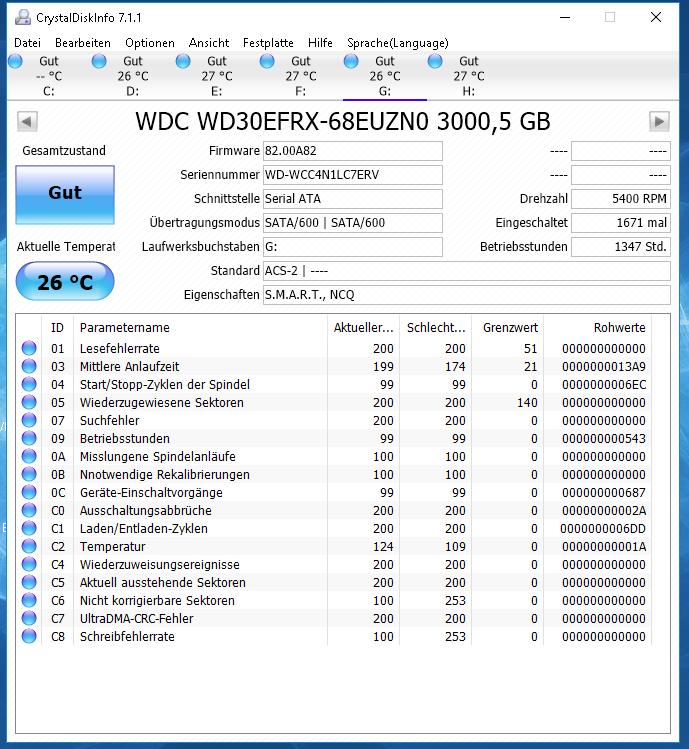
Task: Click the CrystalDiskInfo title bar icon
Action: (x=22, y=18)
